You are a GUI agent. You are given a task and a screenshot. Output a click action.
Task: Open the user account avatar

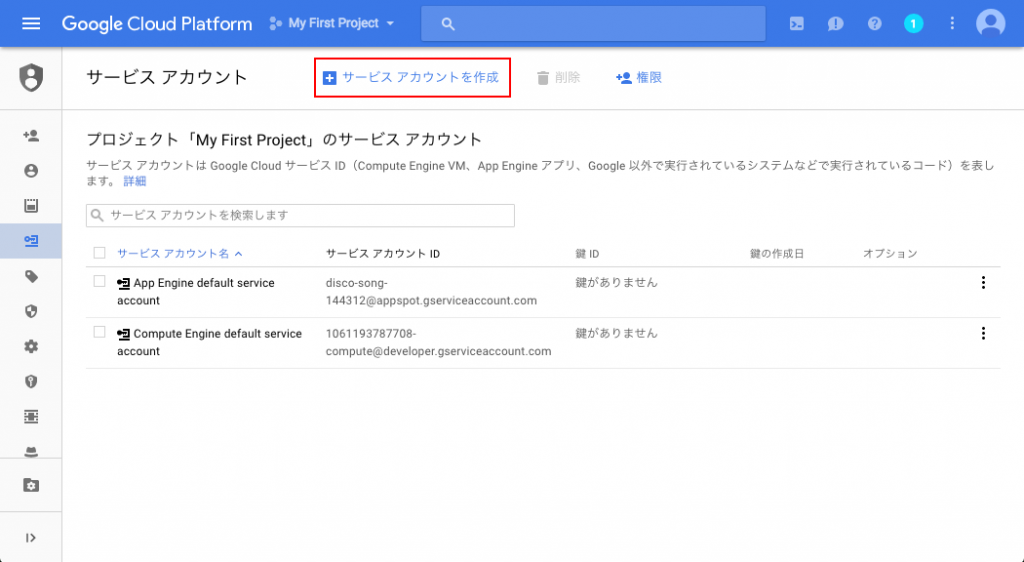click(x=991, y=24)
